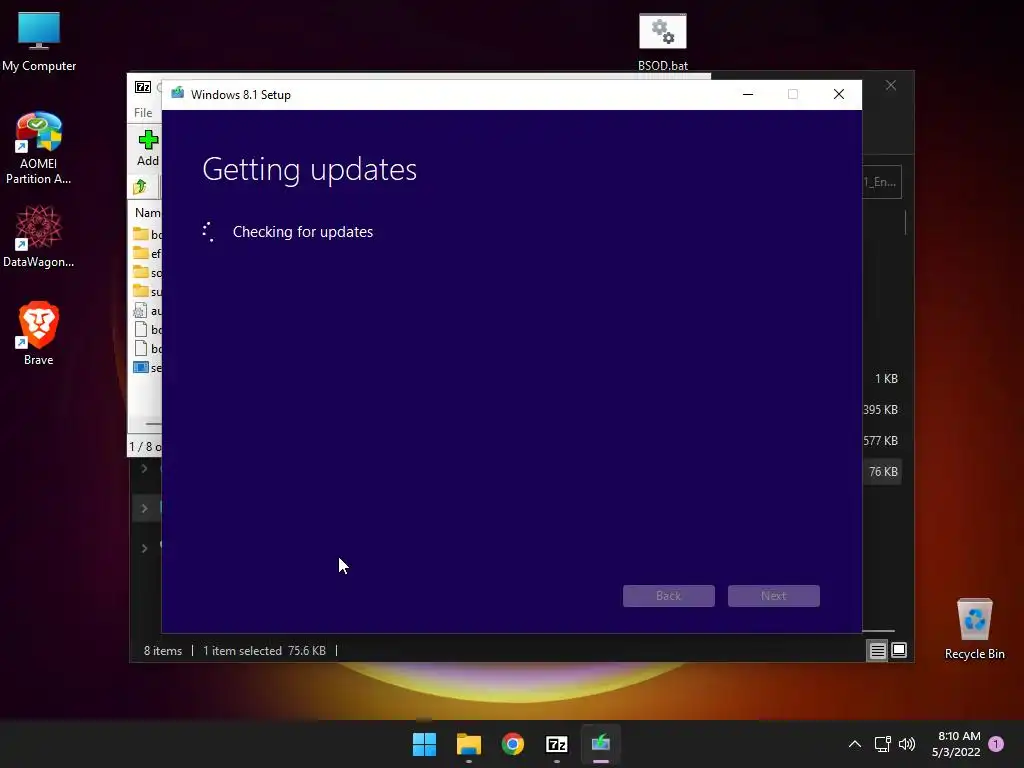Switch Explorer to large icons view
The width and height of the screenshot is (1024, 768).
899,650
